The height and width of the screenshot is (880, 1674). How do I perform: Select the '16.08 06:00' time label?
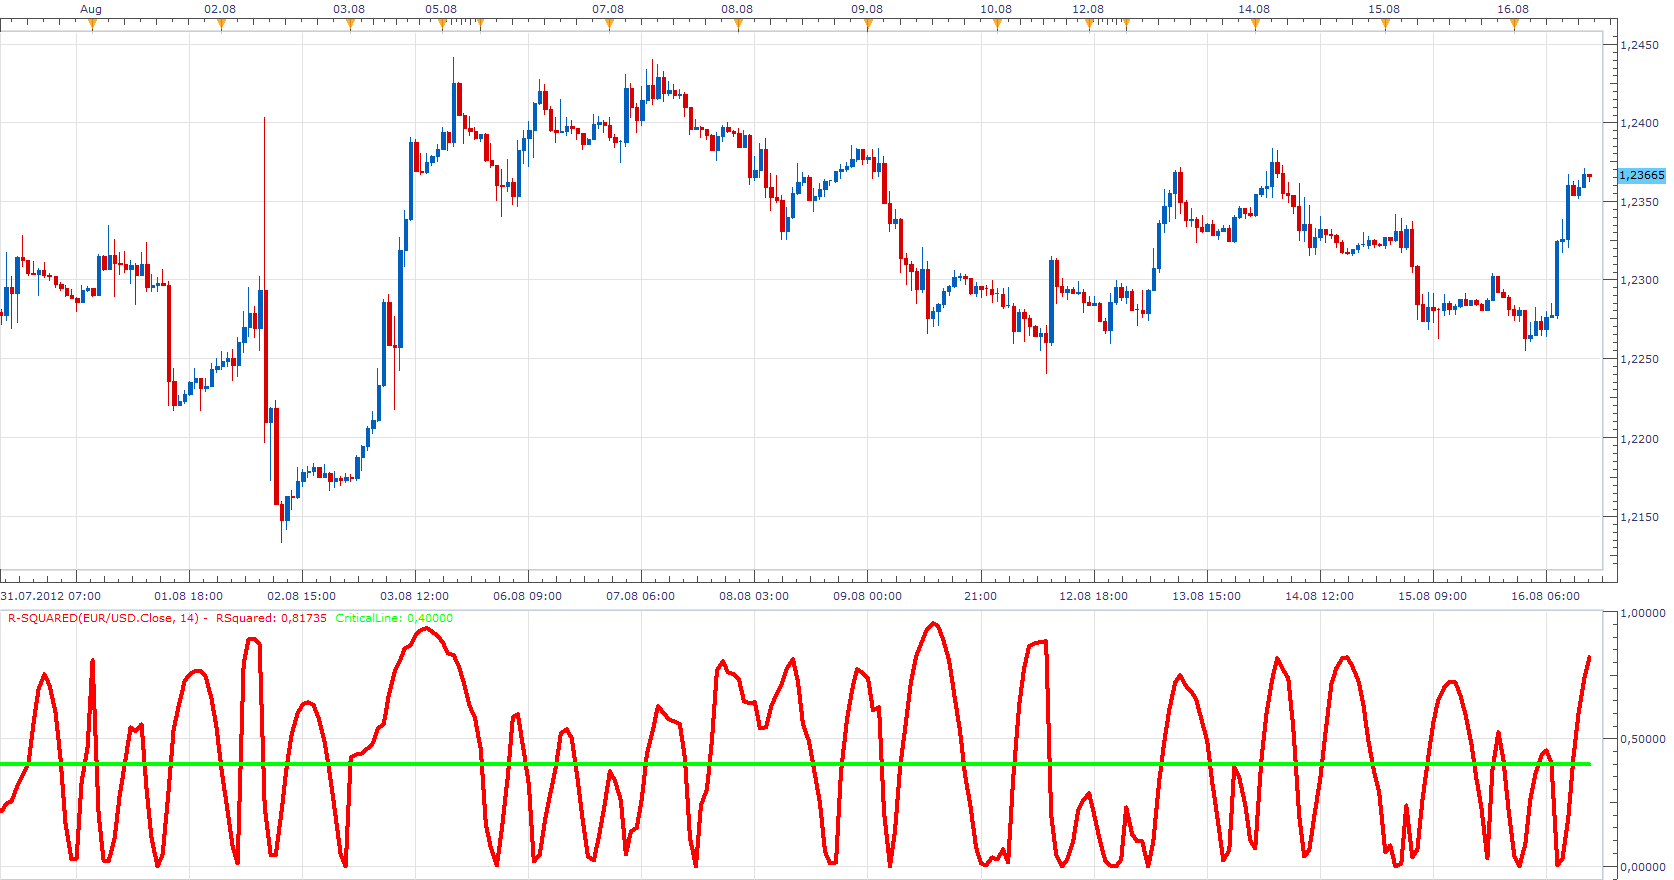[x=1546, y=596]
